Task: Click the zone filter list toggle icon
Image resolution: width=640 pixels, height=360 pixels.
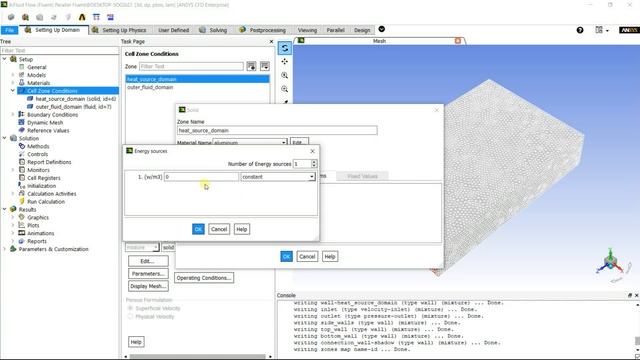Action: 251,66
